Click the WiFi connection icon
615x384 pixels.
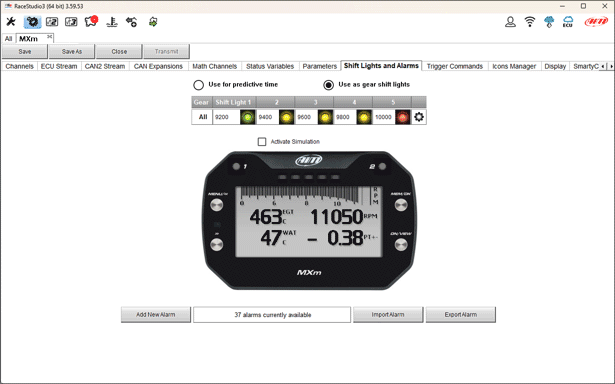[529, 22]
